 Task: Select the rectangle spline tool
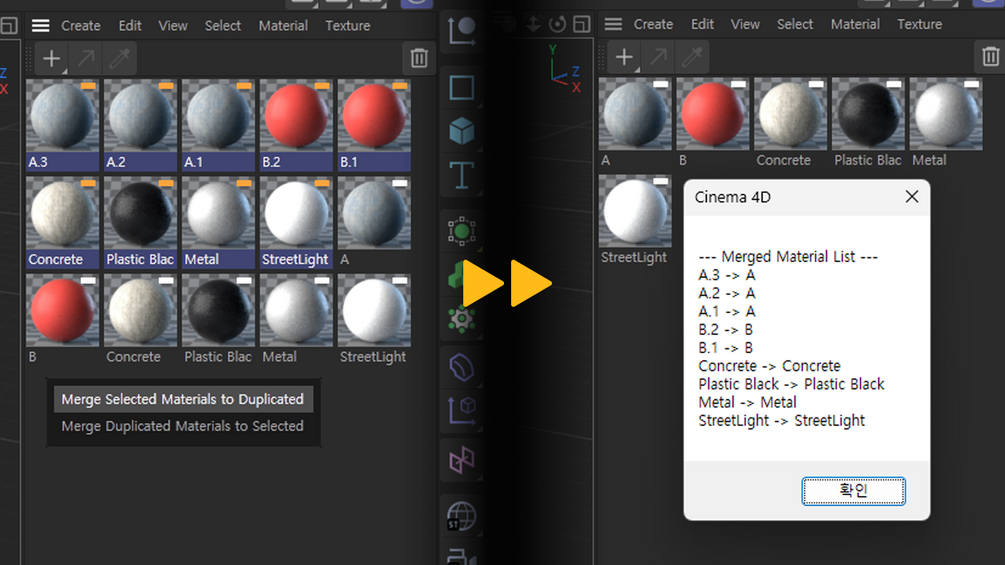pos(461,88)
